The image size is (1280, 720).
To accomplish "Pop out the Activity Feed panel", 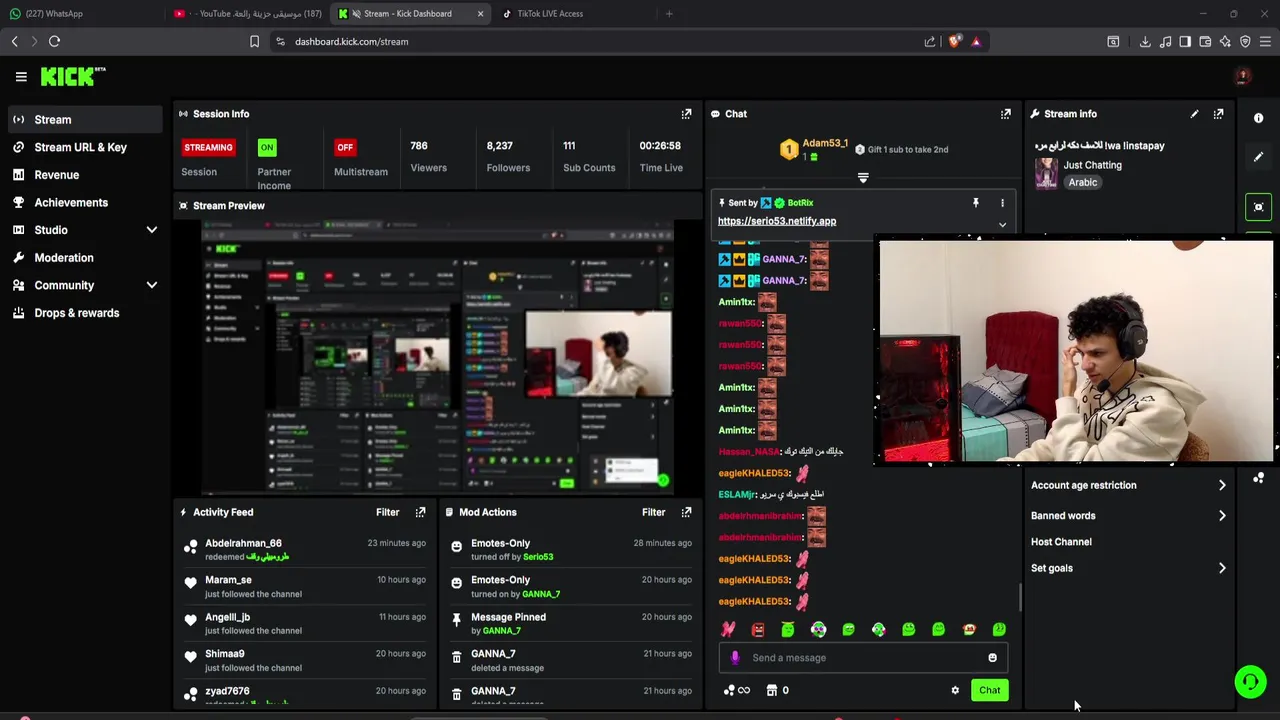I will pos(420,512).
